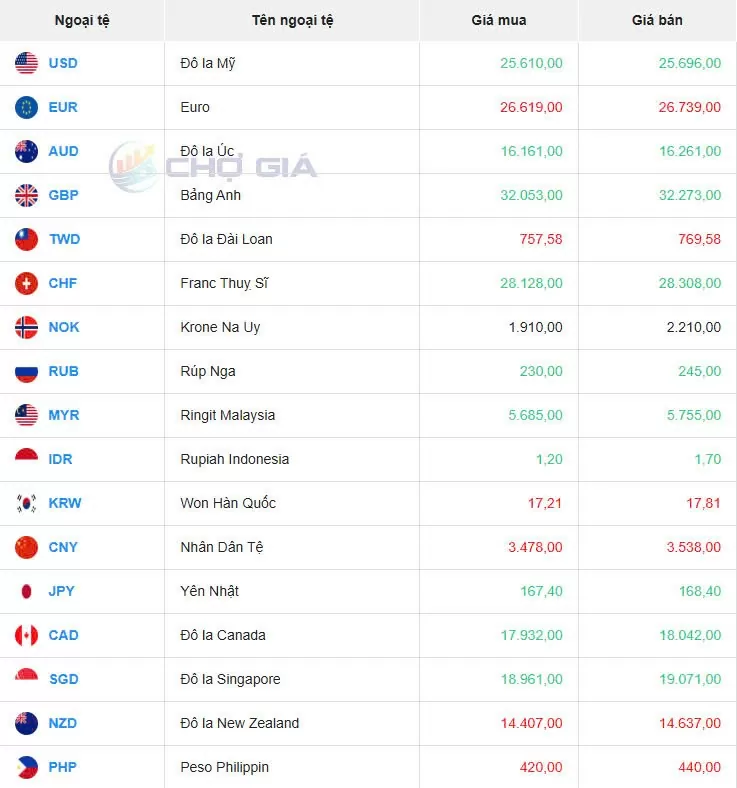Select the CNY currency code
The height and width of the screenshot is (788, 737).
[x=63, y=547]
